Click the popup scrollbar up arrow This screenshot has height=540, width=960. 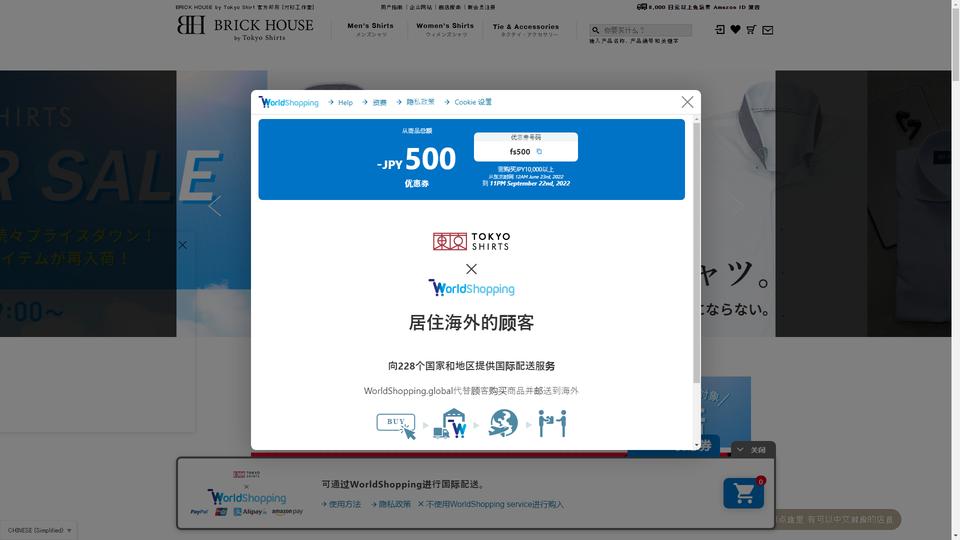pyautogui.click(x=696, y=119)
